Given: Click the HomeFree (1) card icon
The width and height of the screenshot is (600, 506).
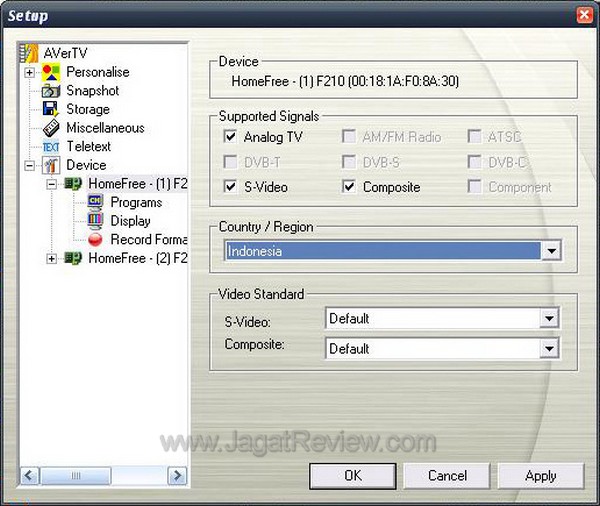Looking at the screenshot, I should point(73,184).
